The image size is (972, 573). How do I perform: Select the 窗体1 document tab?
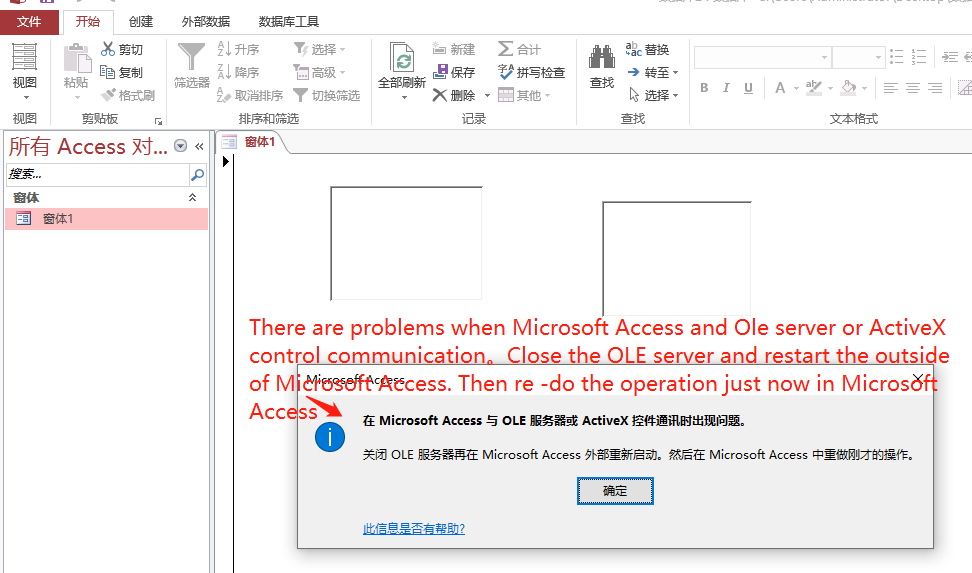tap(252, 142)
